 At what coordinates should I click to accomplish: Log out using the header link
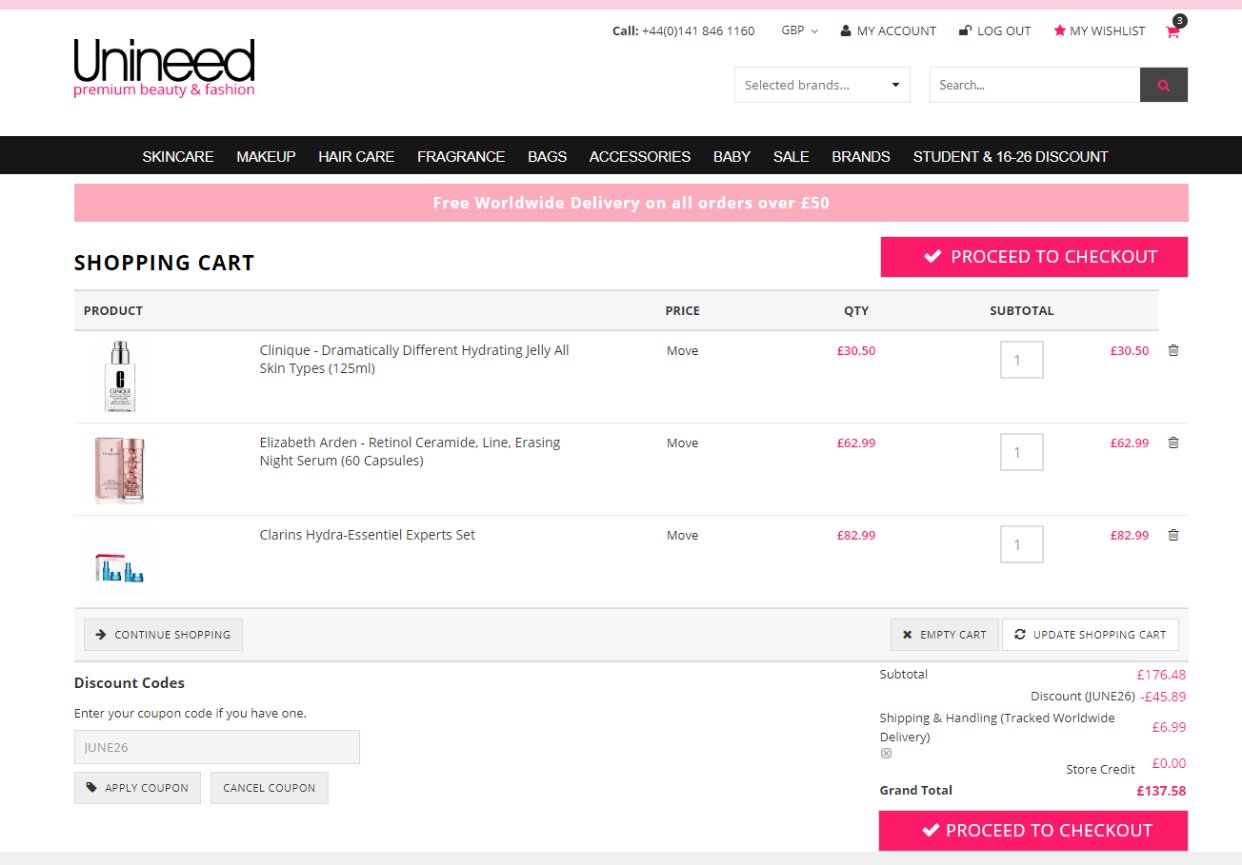(x=995, y=31)
